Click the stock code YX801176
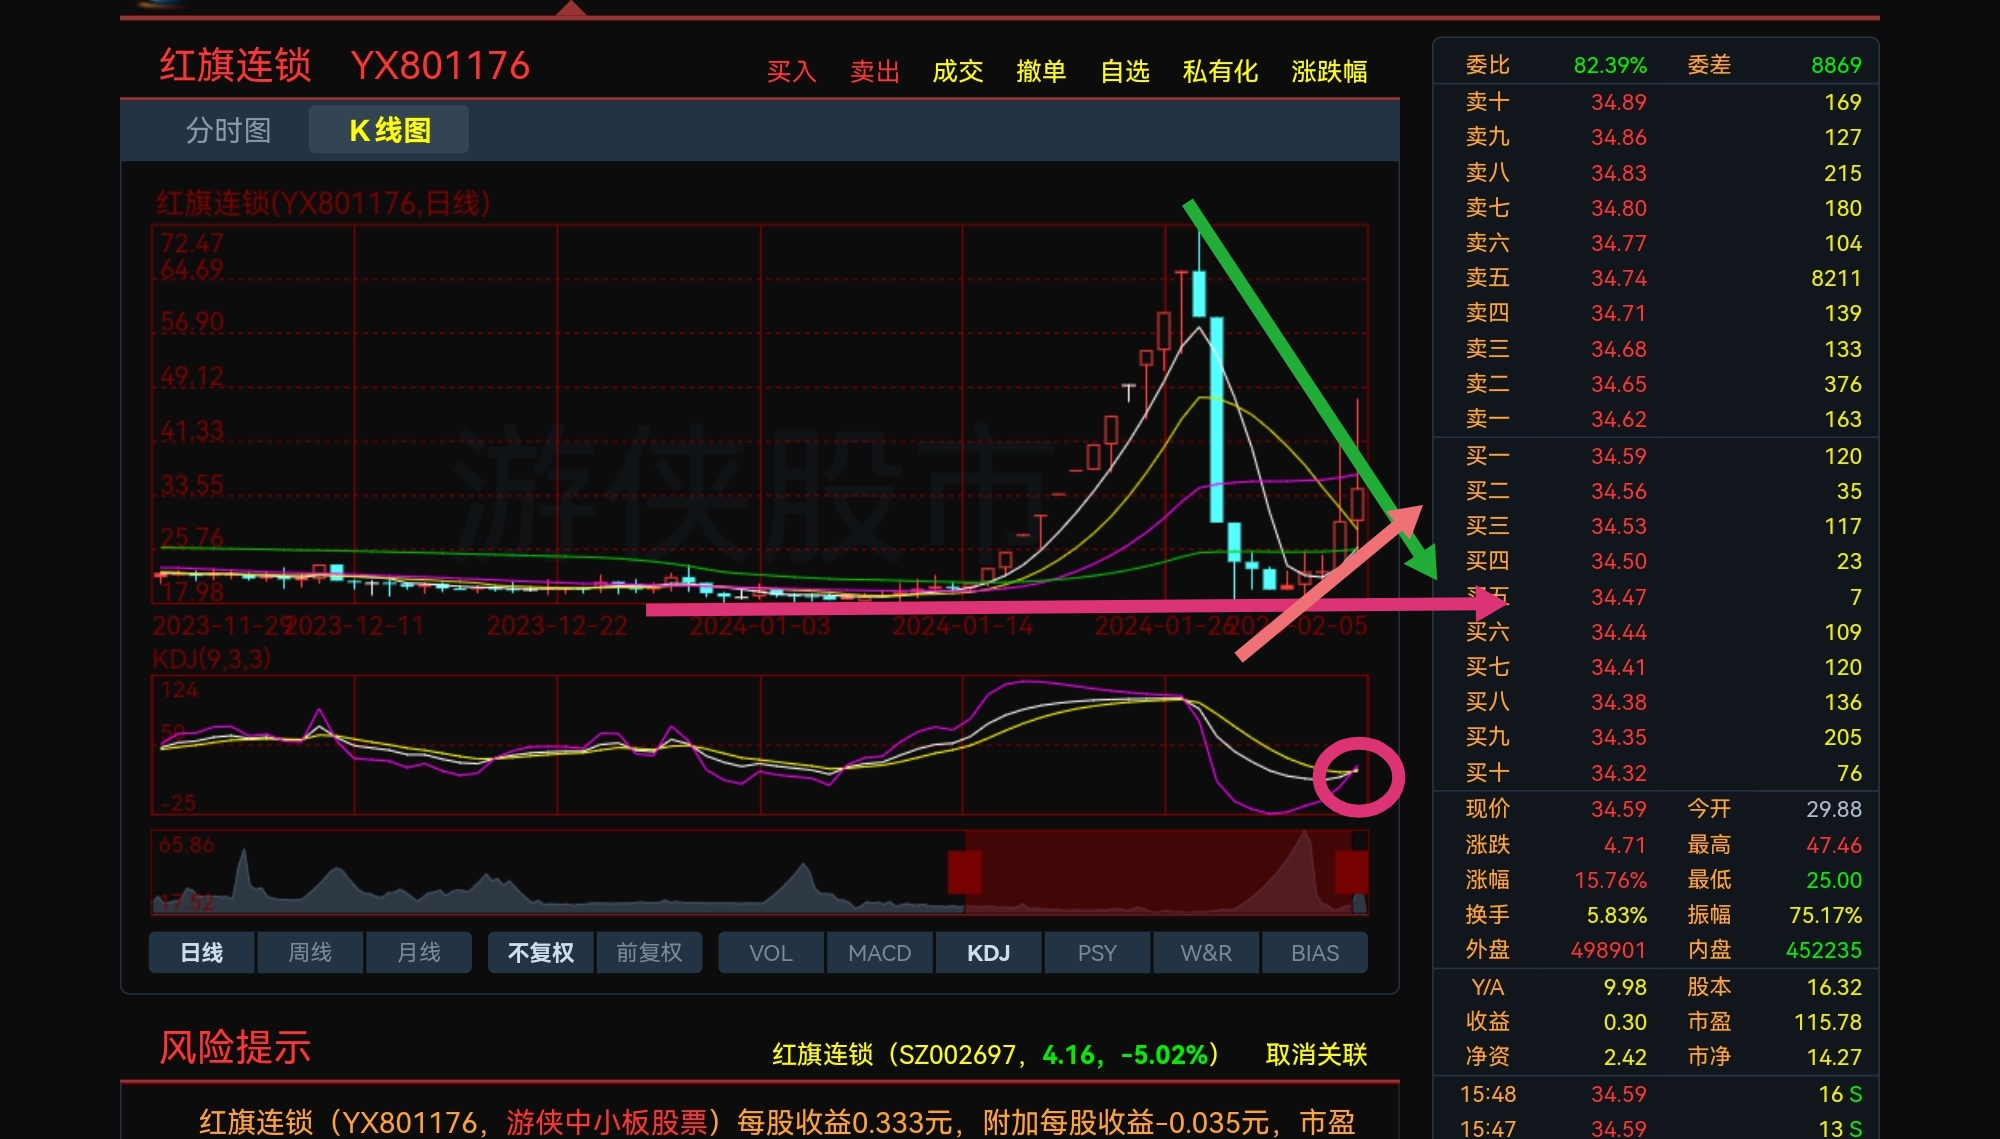Screen dimensions: 2000x1139 (440, 66)
